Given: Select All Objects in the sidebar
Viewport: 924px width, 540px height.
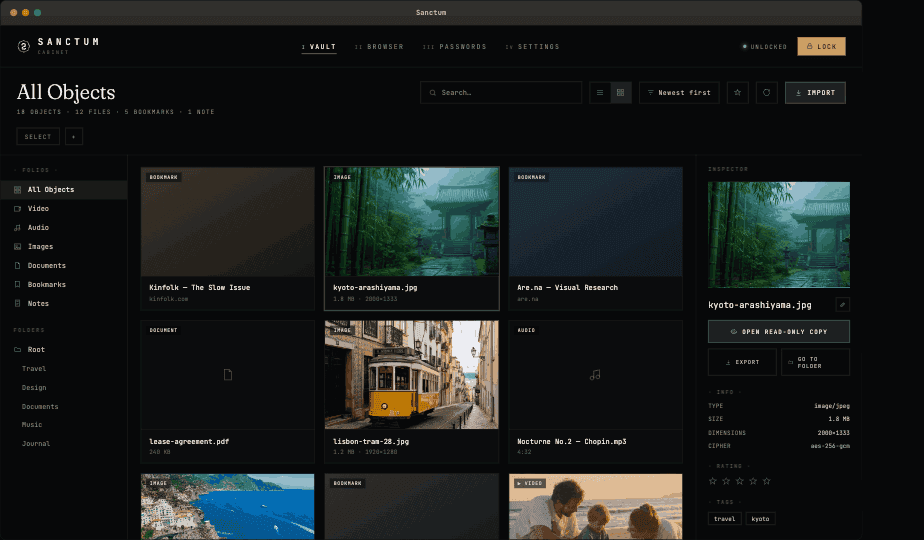Looking at the screenshot, I should point(64,190).
